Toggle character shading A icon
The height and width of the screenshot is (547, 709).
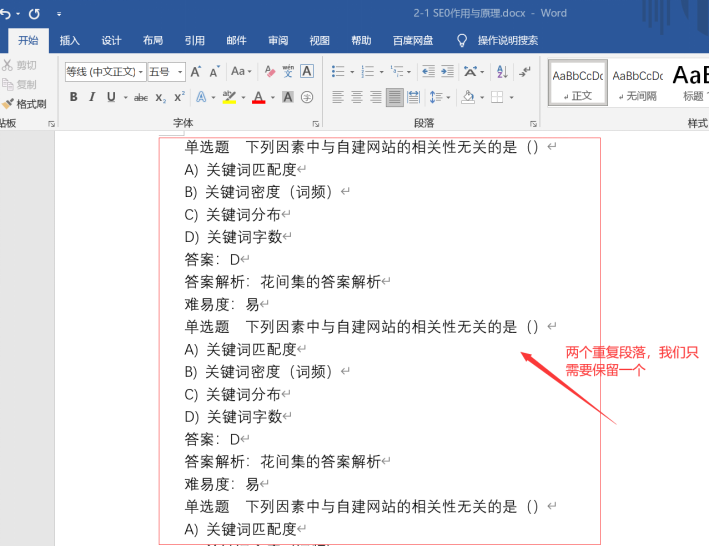[x=288, y=97]
